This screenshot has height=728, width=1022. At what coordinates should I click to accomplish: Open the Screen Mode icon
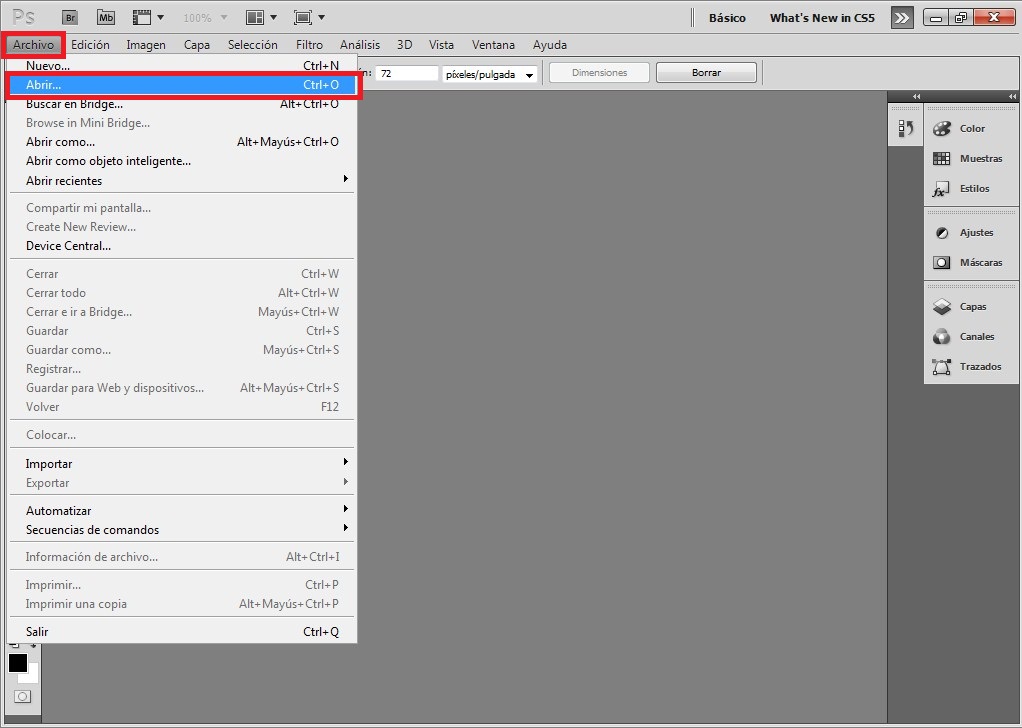[x=309, y=18]
